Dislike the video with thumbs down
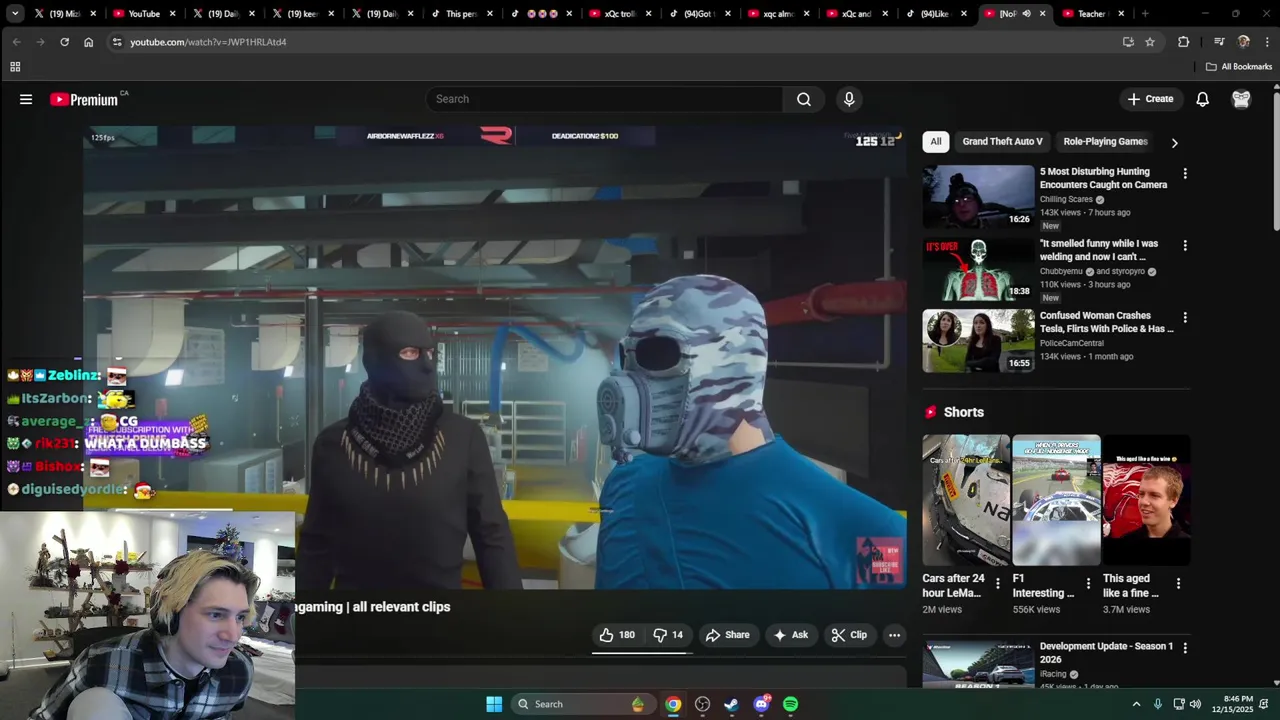 click(x=668, y=635)
